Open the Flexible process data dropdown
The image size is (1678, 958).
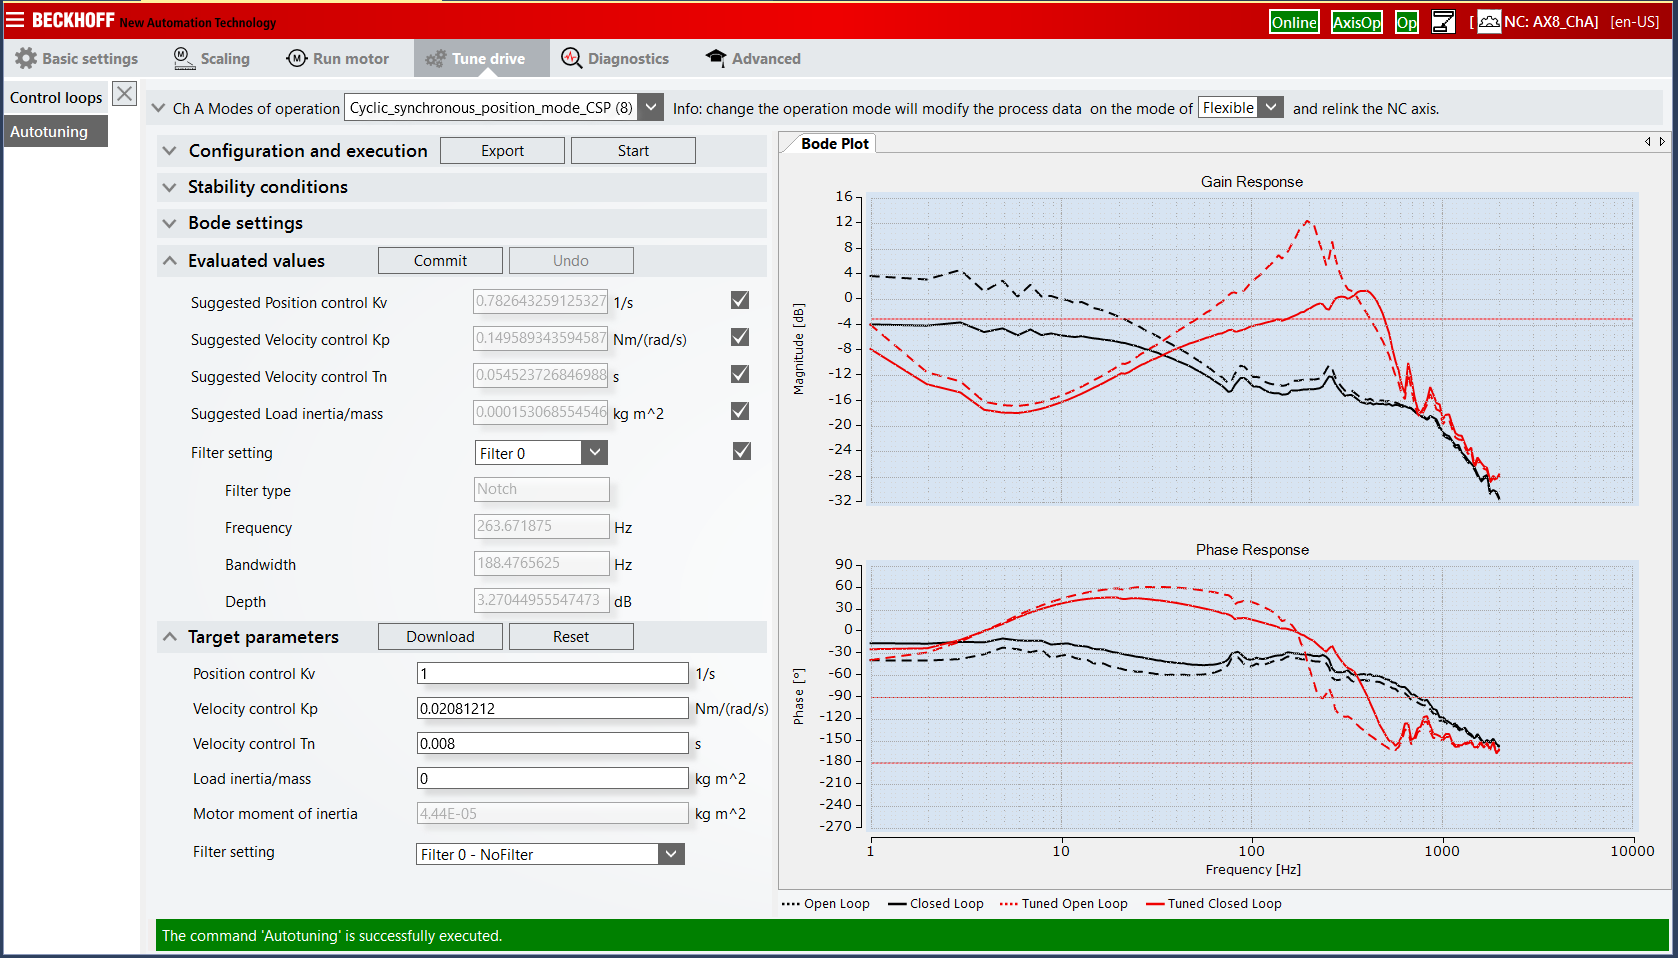tap(1271, 107)
